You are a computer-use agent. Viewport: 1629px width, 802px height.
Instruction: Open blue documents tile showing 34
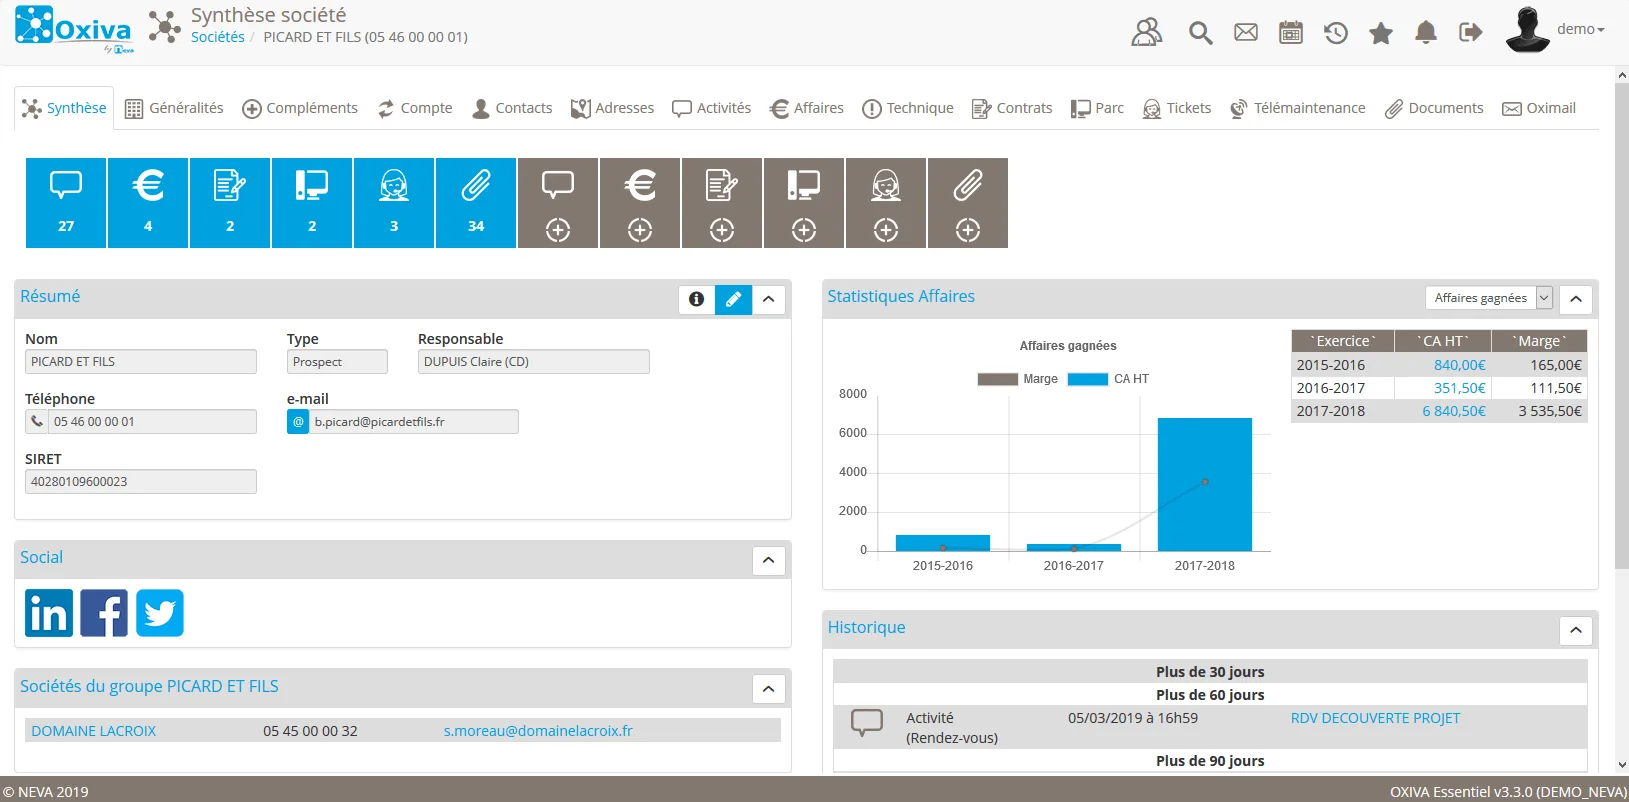click(x=476, y=203)
